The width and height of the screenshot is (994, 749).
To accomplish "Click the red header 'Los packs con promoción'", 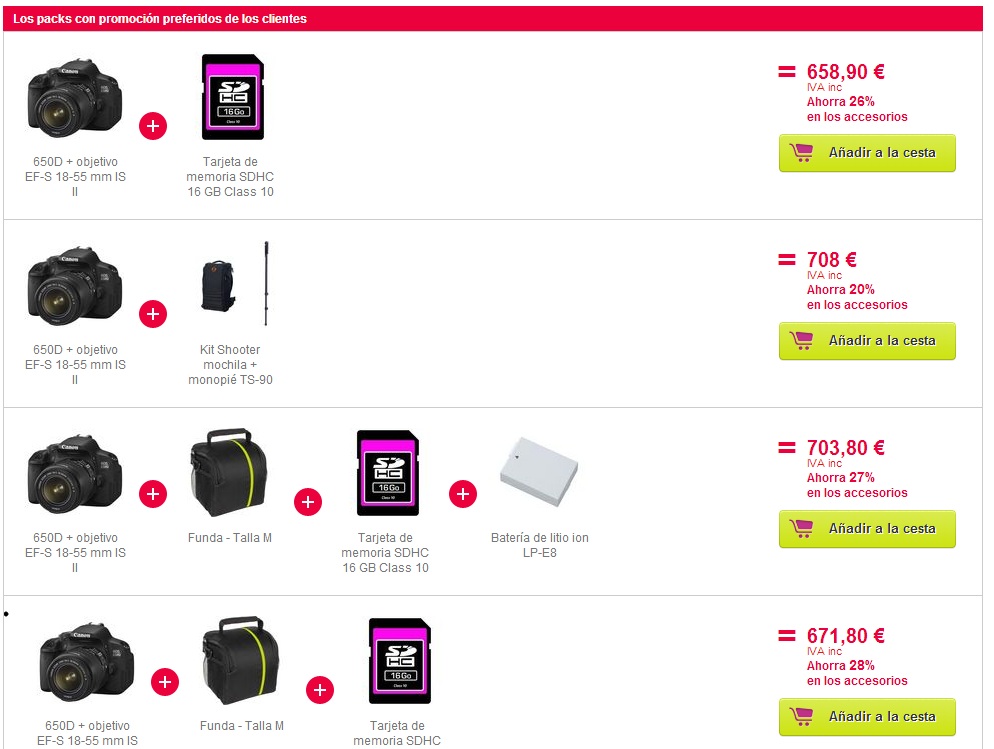I will [160, 19].
